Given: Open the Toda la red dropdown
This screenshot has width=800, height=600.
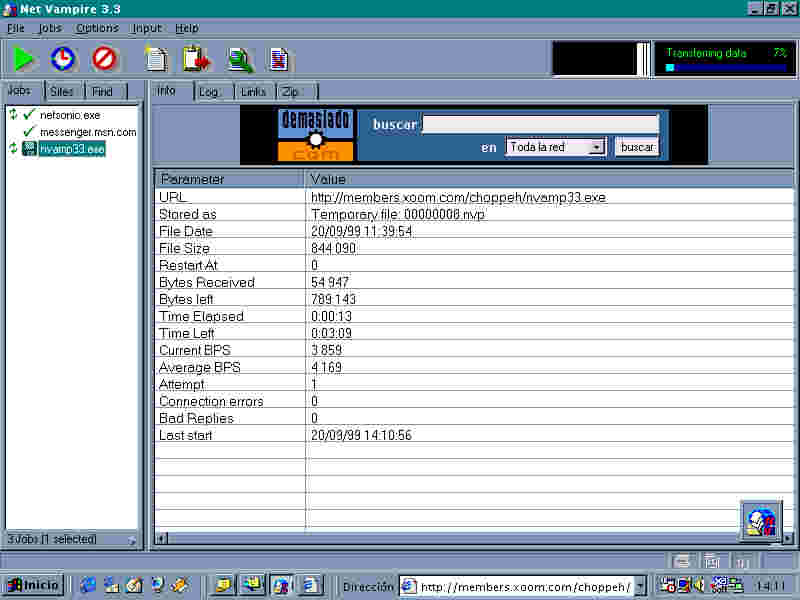Looking at the screenshot, I should click(x=595, y=147).
